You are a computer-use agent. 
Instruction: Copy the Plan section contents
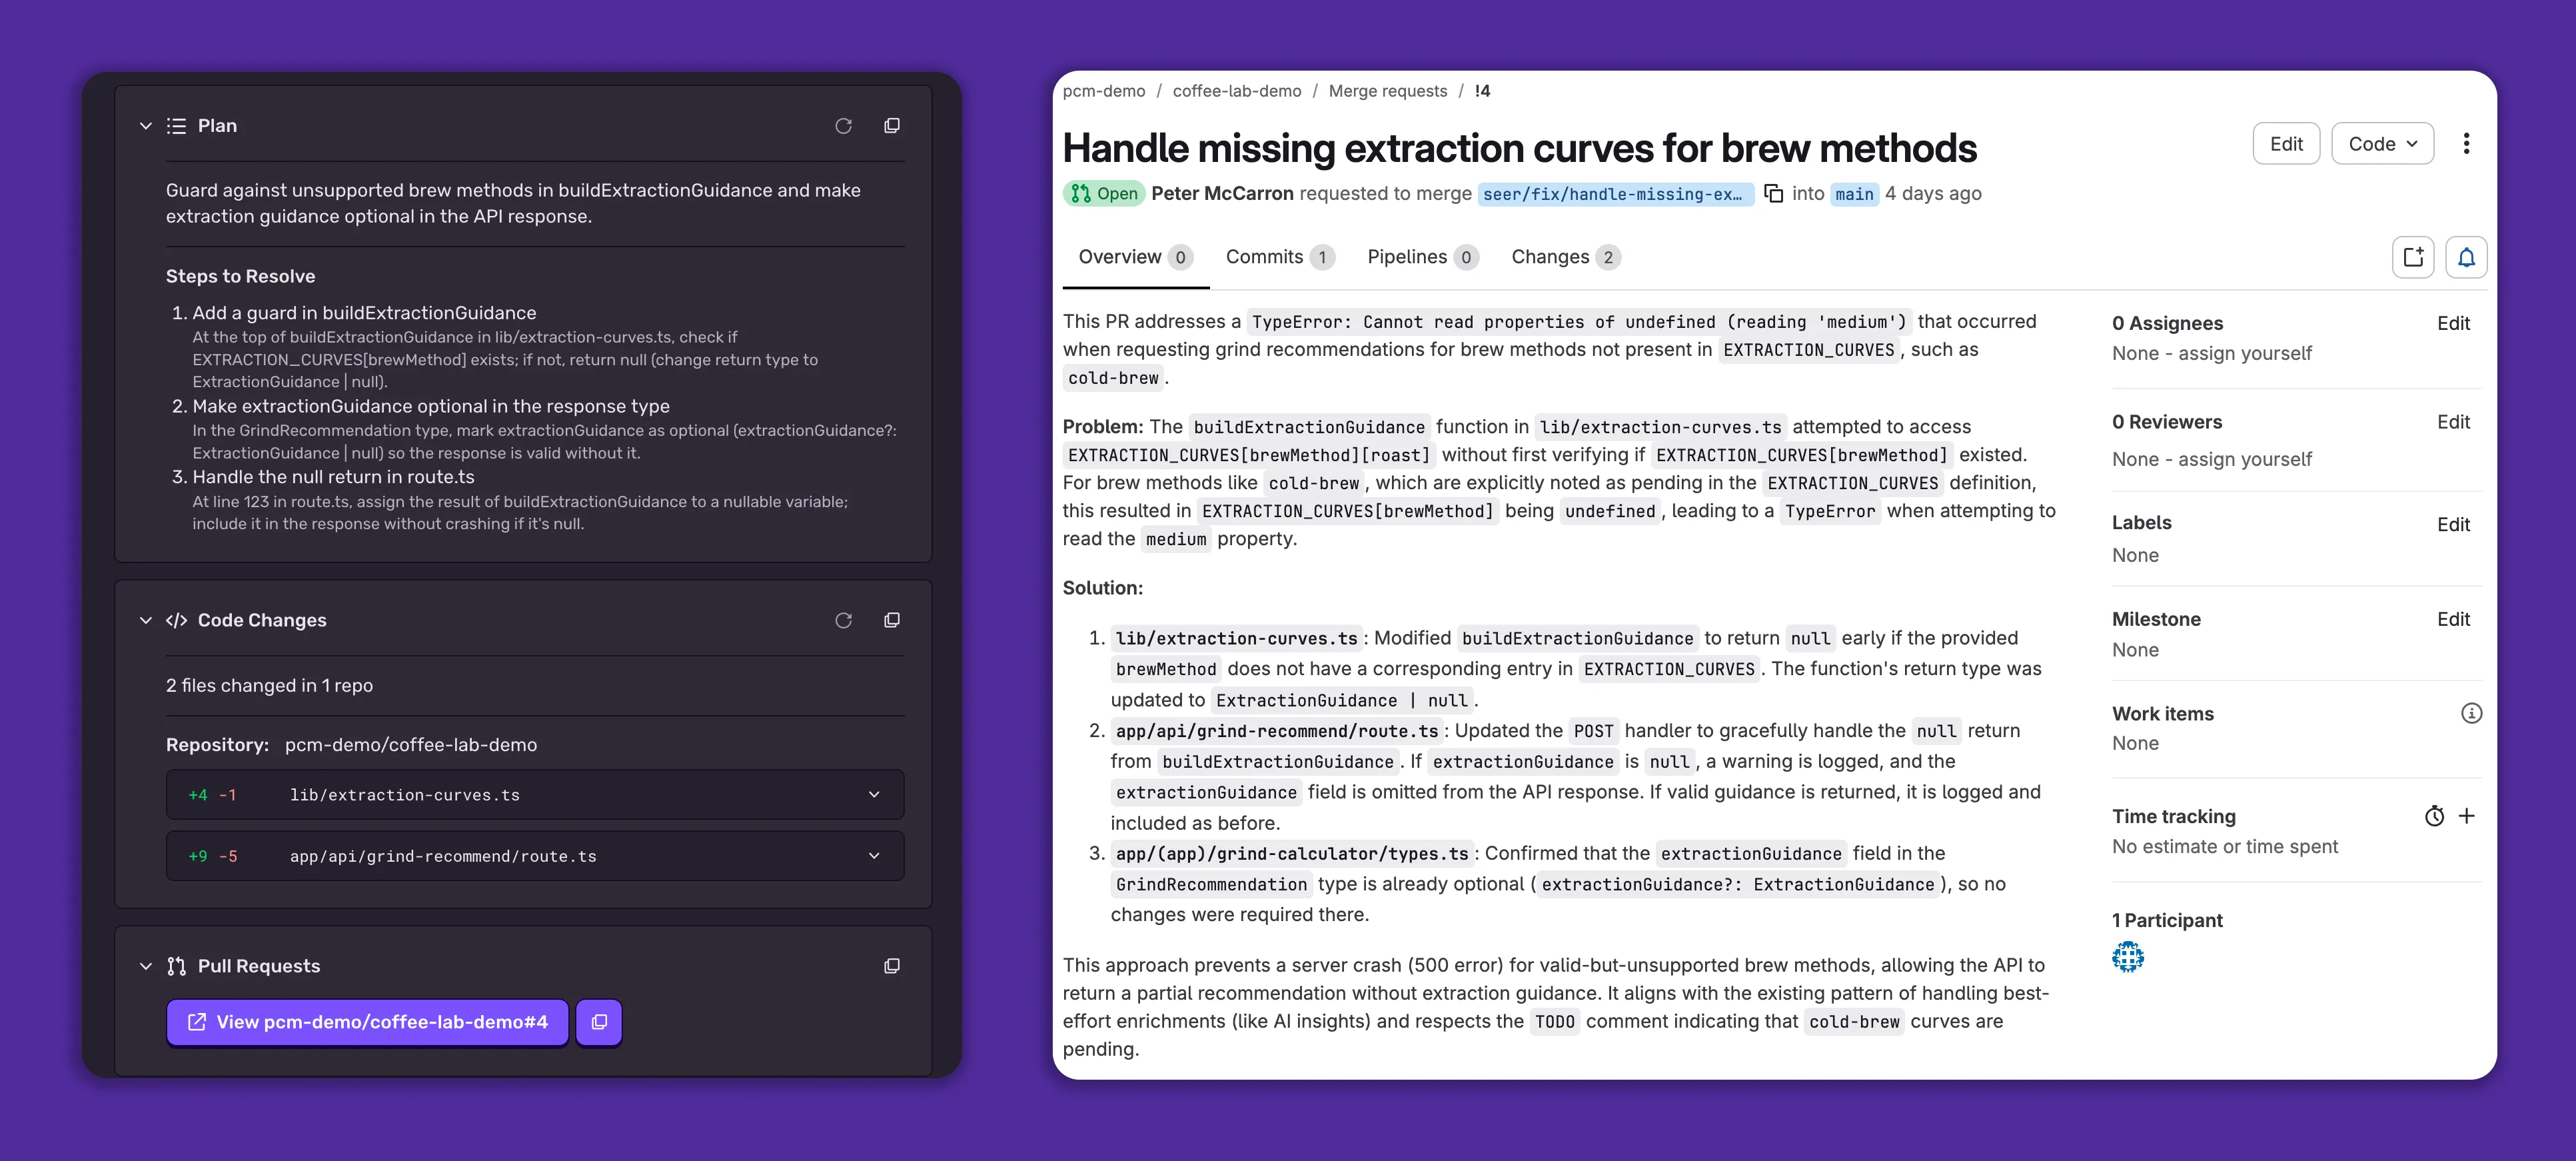pos(892,126)
